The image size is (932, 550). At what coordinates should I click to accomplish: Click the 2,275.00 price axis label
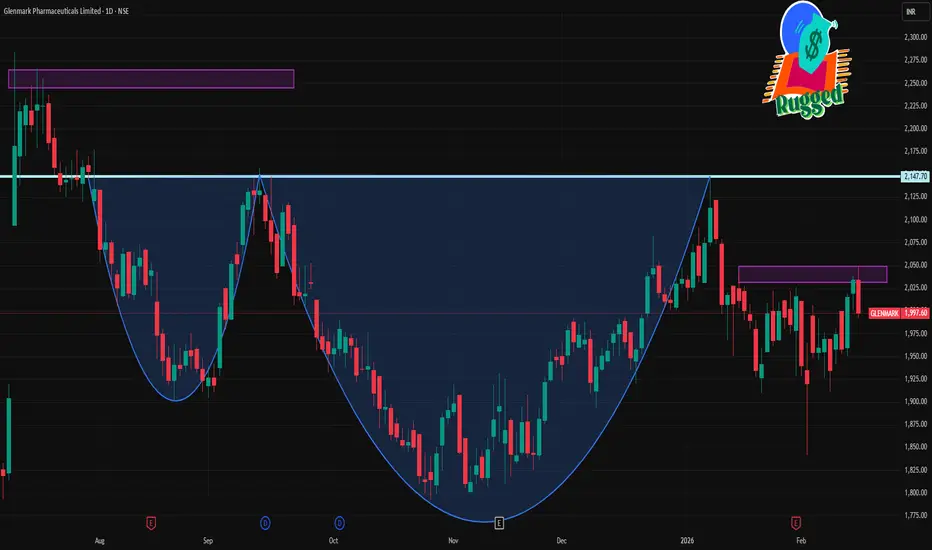(x=915, y=60)
